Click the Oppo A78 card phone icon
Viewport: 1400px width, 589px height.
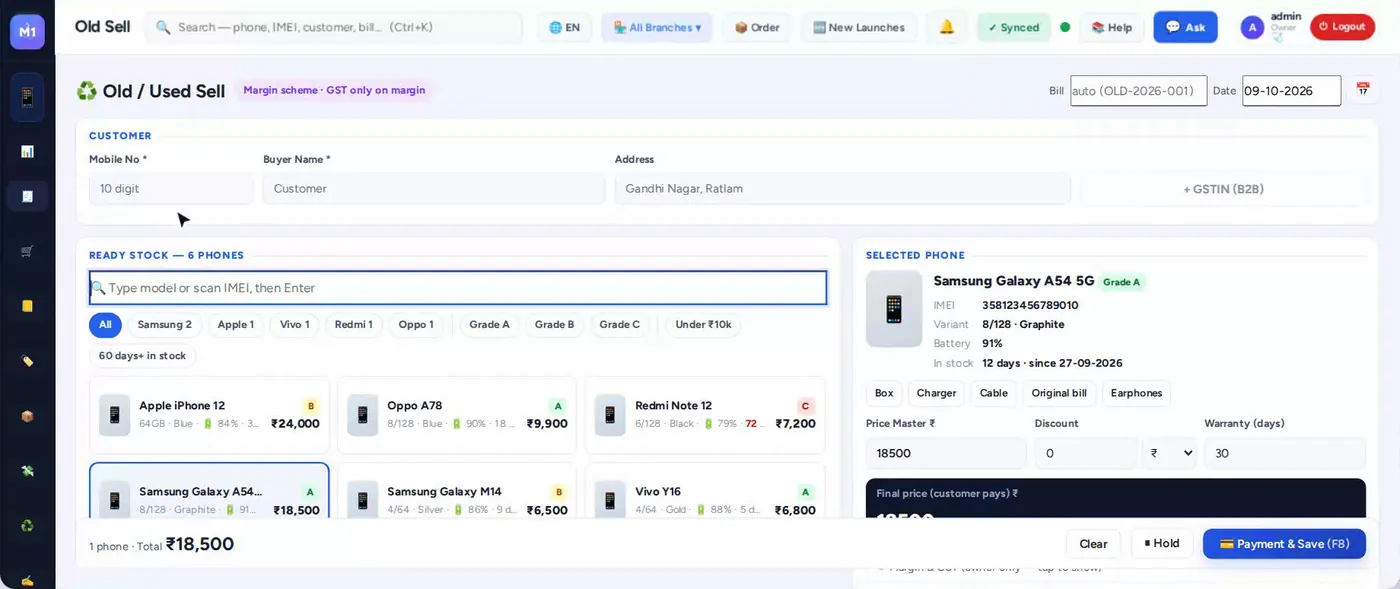(x=362, y=415)
